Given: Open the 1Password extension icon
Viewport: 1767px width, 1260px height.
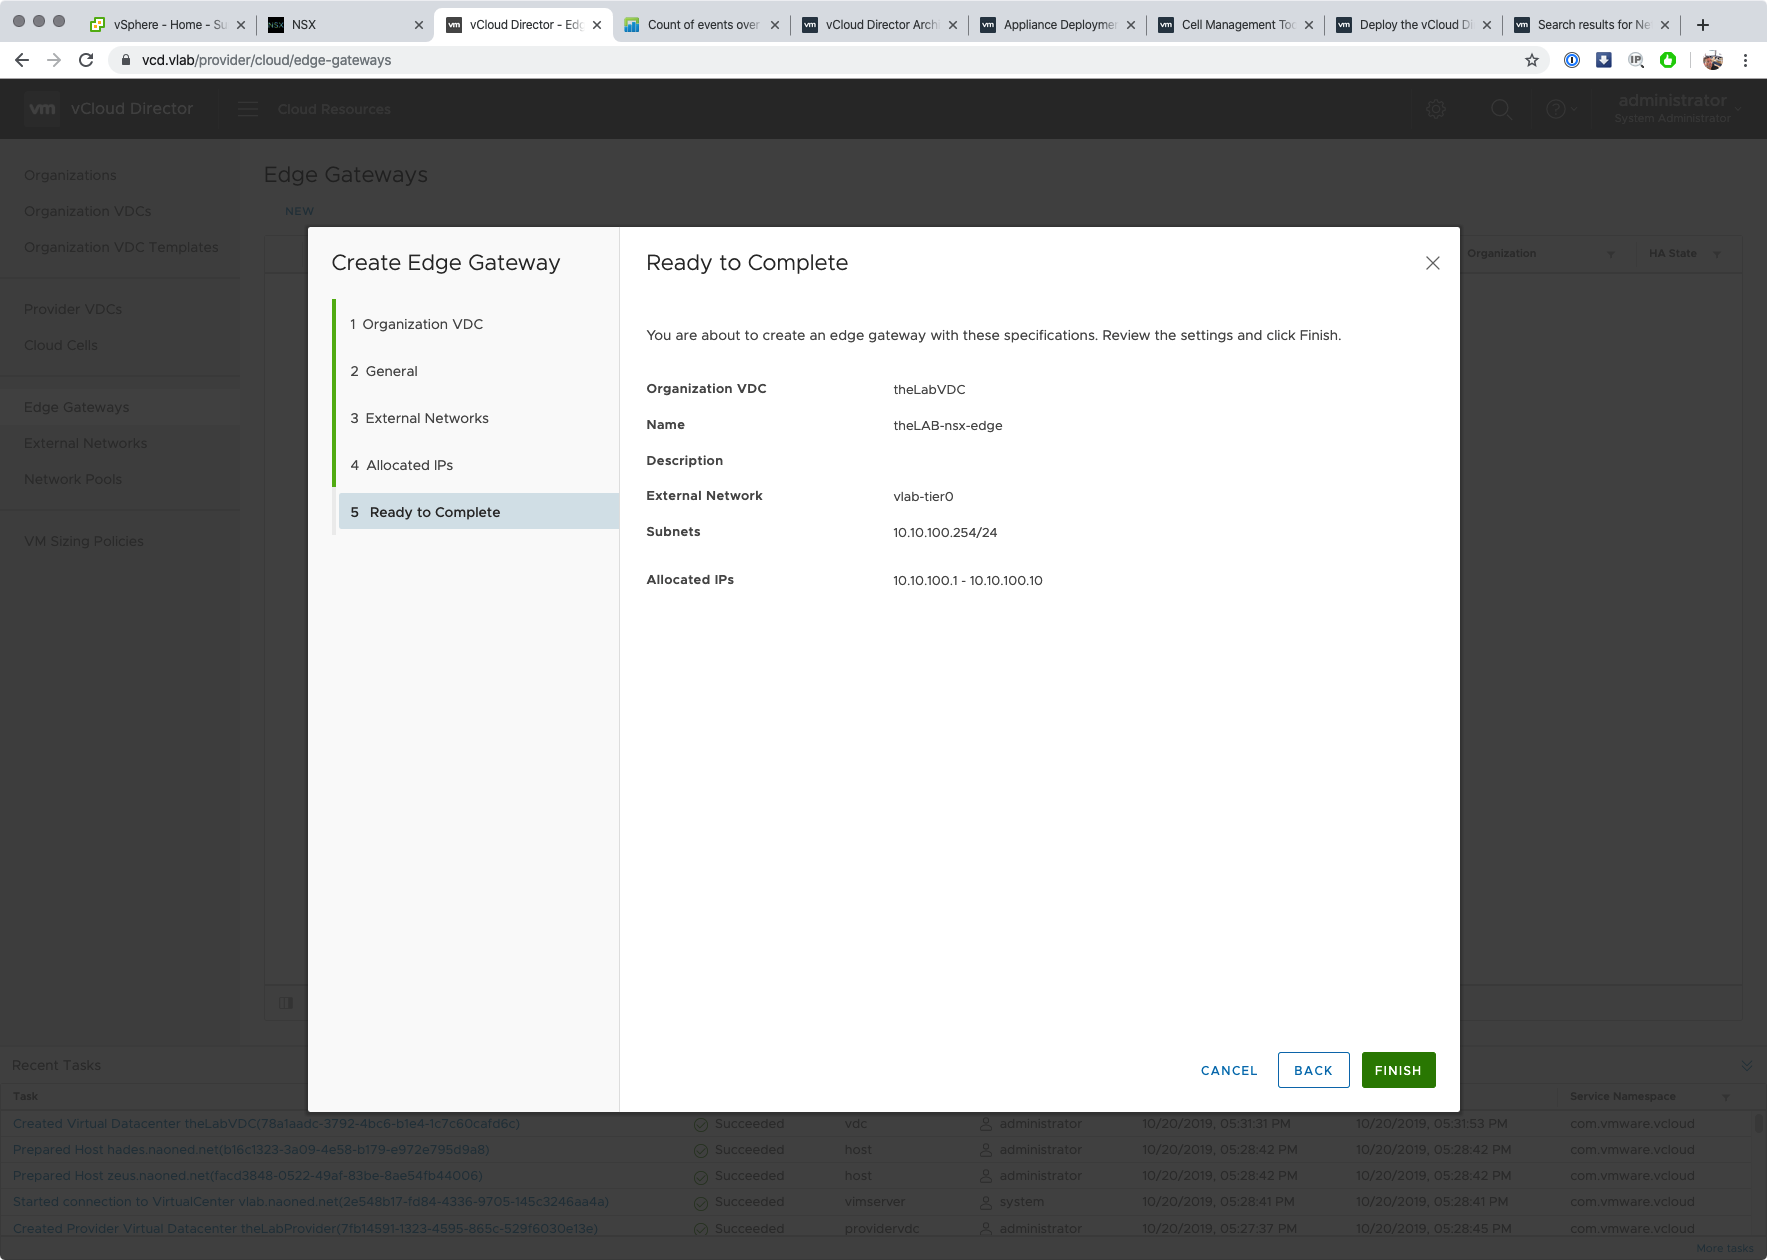Looking at the screenshot, I should click(1572, 60).
